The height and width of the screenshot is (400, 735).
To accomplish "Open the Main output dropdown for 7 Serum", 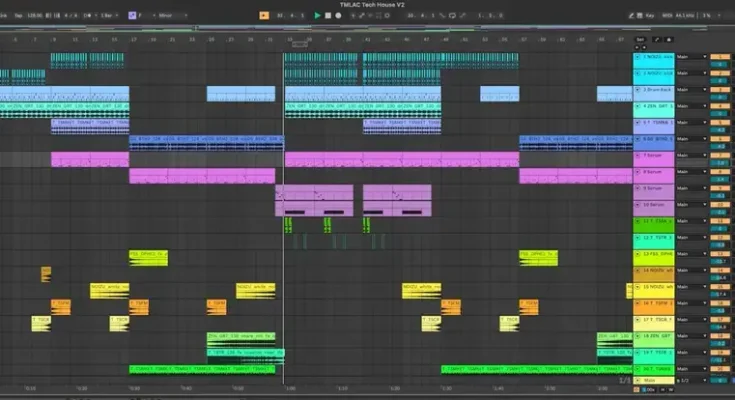I will [691, 156].
